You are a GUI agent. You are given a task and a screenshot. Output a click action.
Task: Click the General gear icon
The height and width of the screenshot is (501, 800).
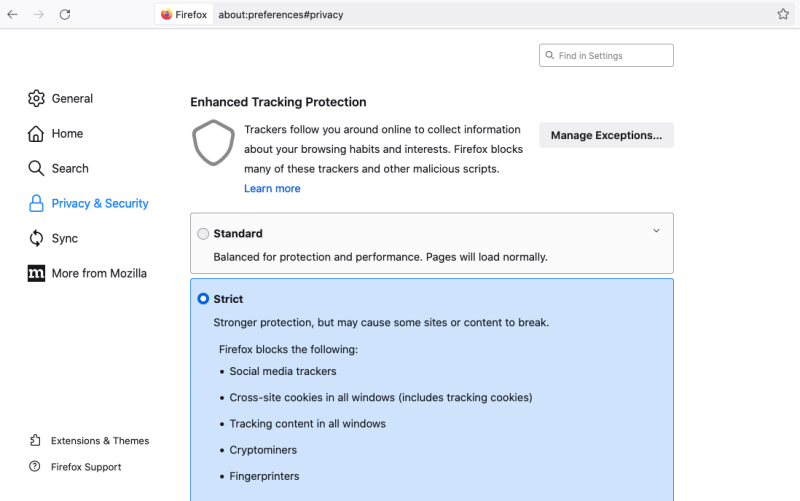point(36,98)
